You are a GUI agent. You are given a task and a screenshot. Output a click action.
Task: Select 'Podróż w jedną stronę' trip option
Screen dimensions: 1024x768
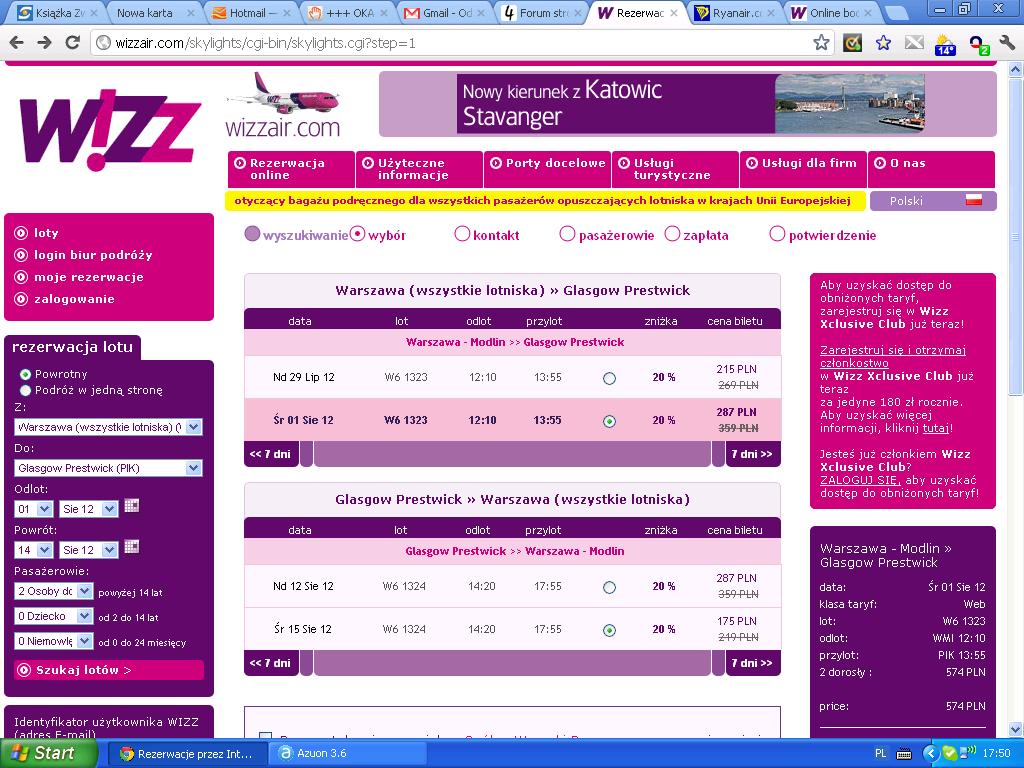(x=25, y=391)
